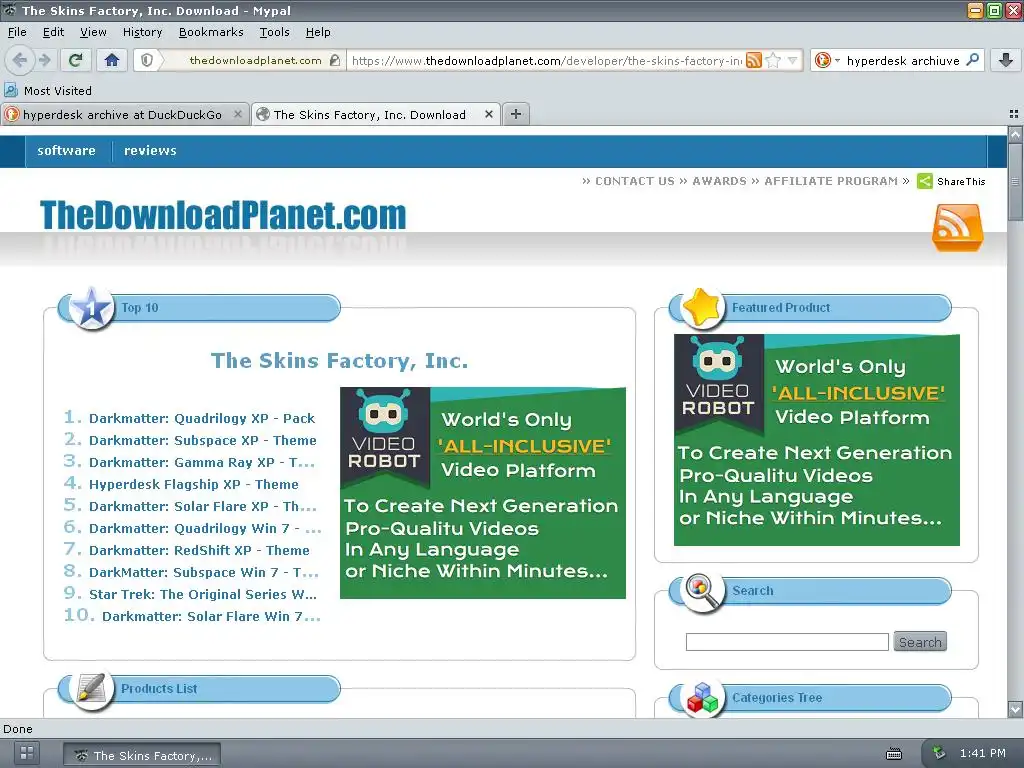This screenshot has height=768, width=1024.
Task: Click the Featured Product yellow star icon
Action: click(702, 308)
